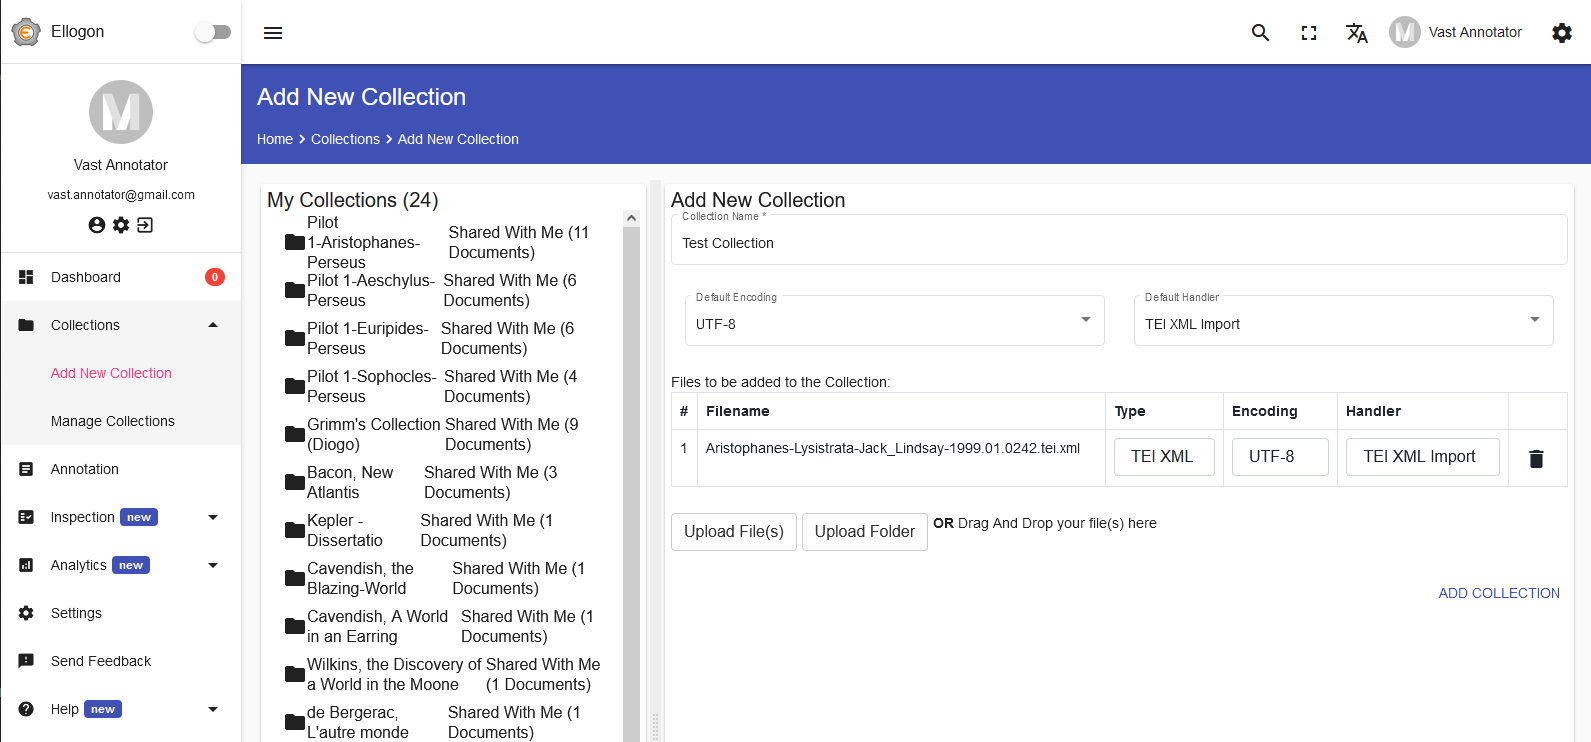
Task: Go to Home breadcrumb link
Action: tap(275, 139)
